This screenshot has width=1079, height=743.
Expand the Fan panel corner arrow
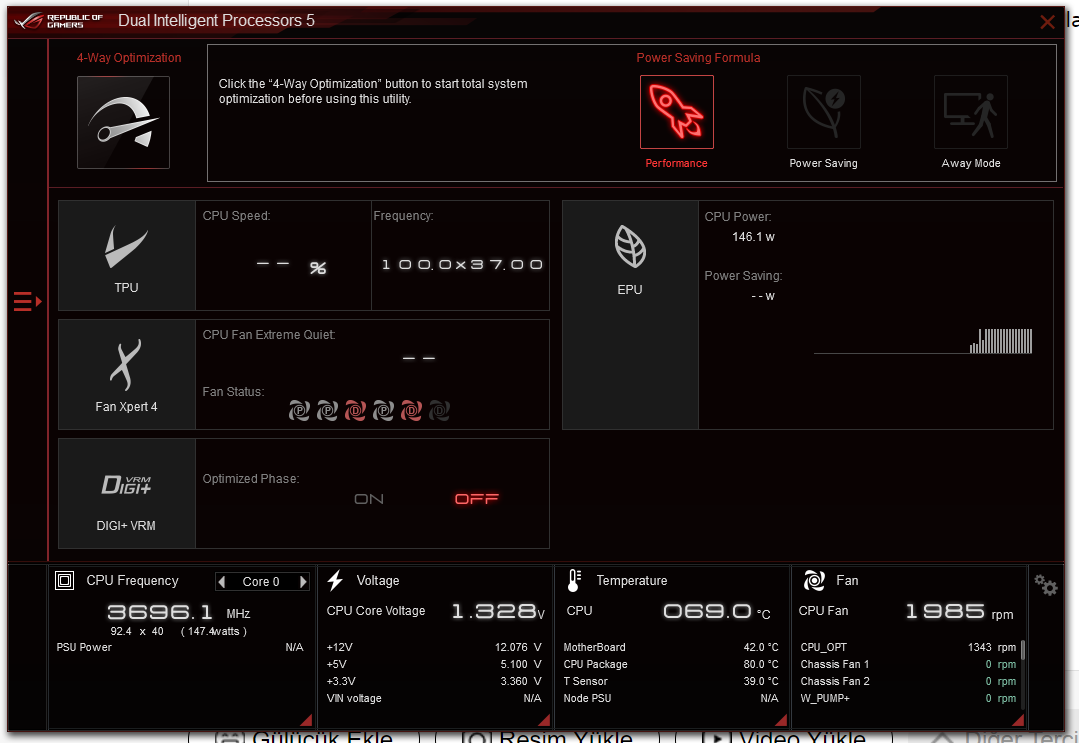point(1018,720)
